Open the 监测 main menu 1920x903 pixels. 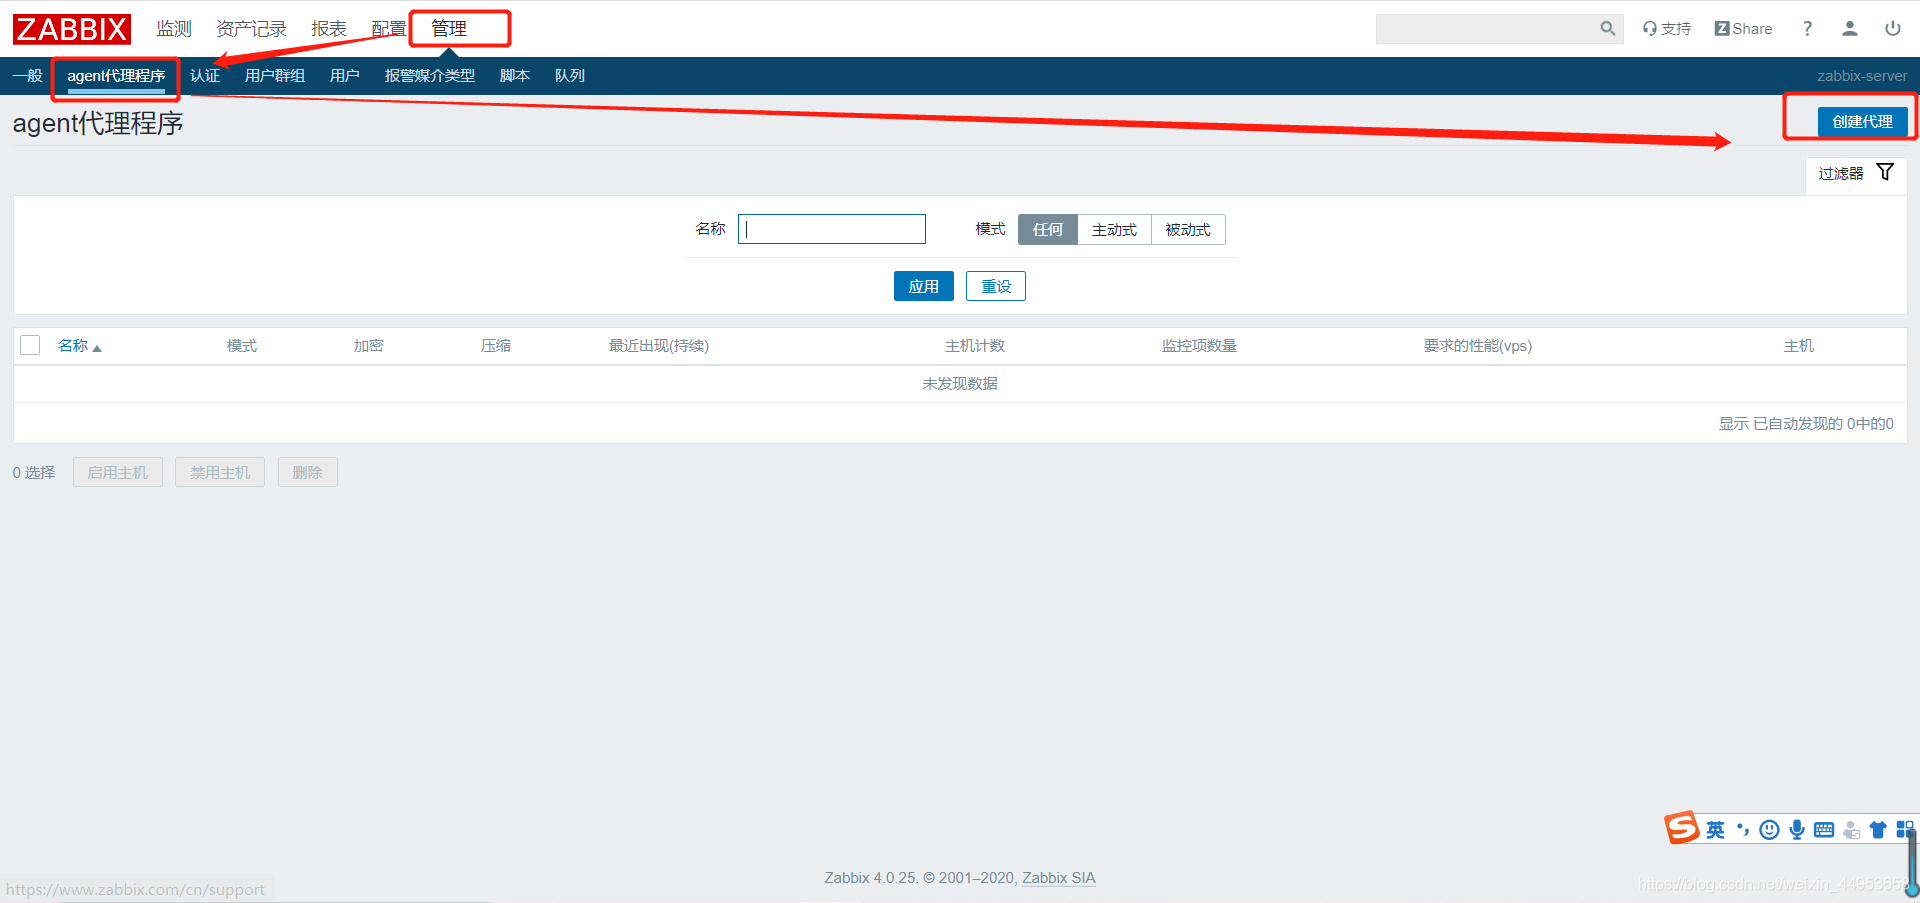[174, 29]
